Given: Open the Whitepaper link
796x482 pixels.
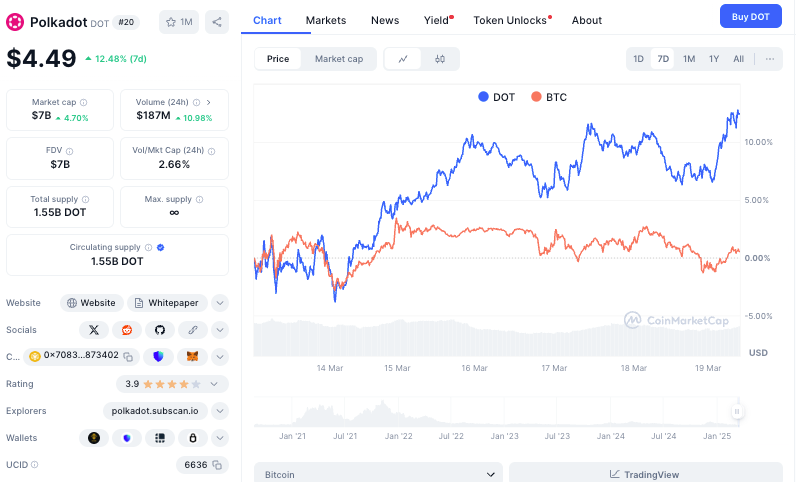Looking at the screenshot, I should pyautogui.click(x=167, y=303).
